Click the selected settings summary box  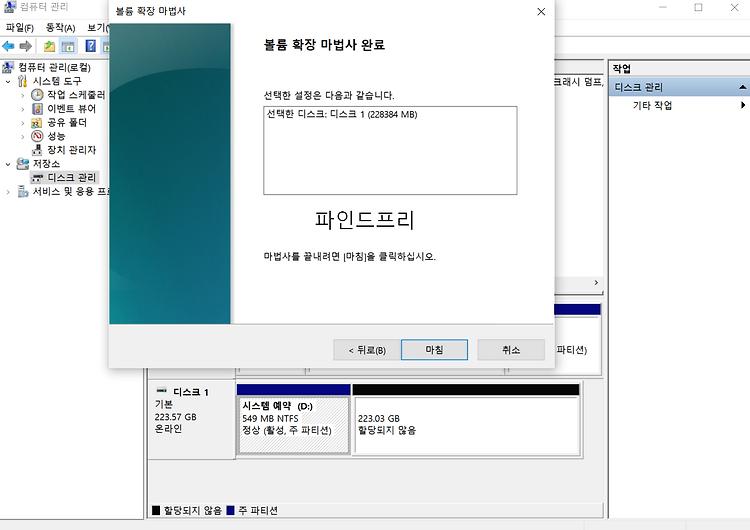point(390,151)
